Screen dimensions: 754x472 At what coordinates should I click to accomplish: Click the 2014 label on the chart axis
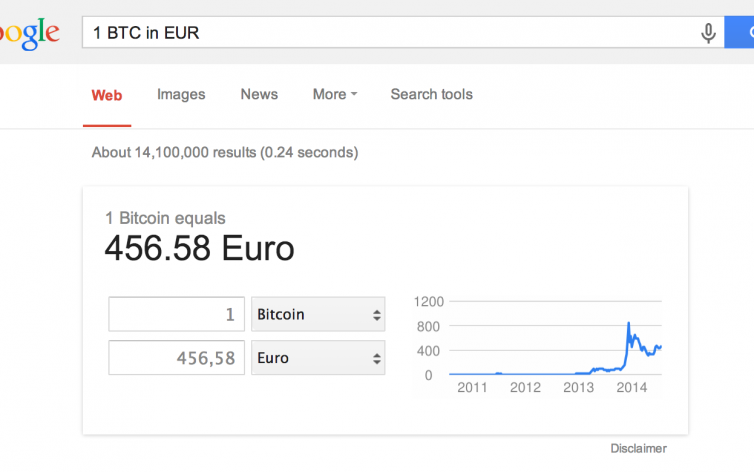coord(632,388)
